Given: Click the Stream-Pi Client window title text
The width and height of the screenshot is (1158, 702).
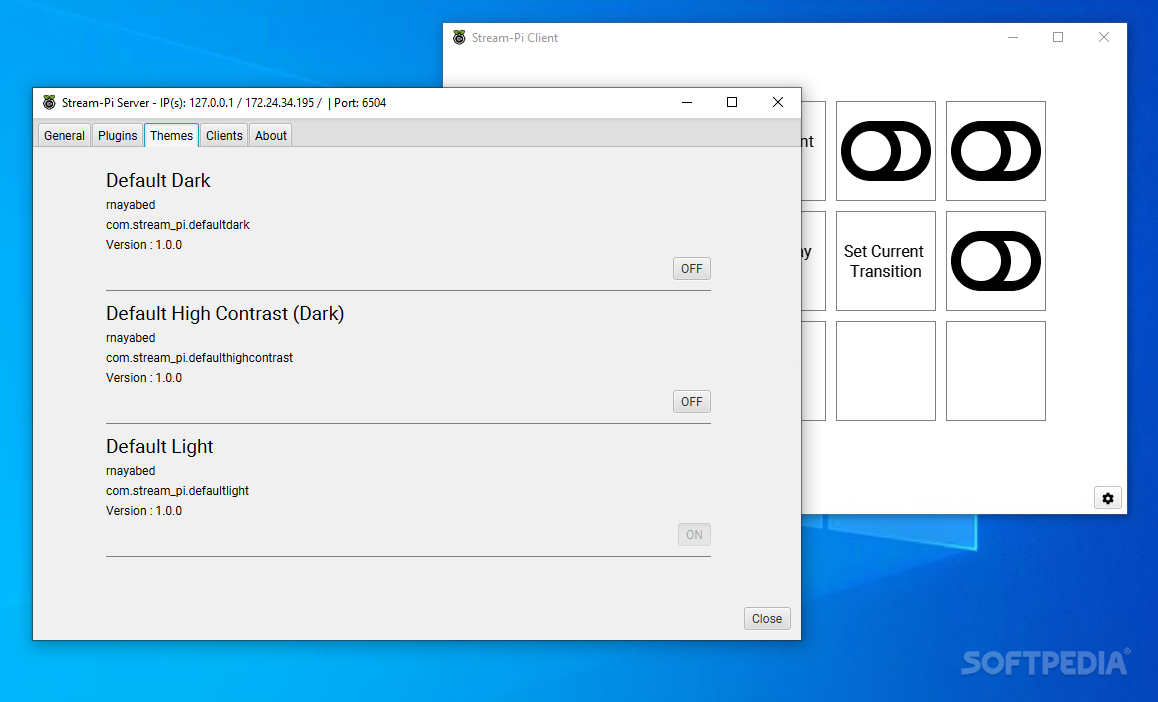Looking at the screenshot, I should (515, 38).
